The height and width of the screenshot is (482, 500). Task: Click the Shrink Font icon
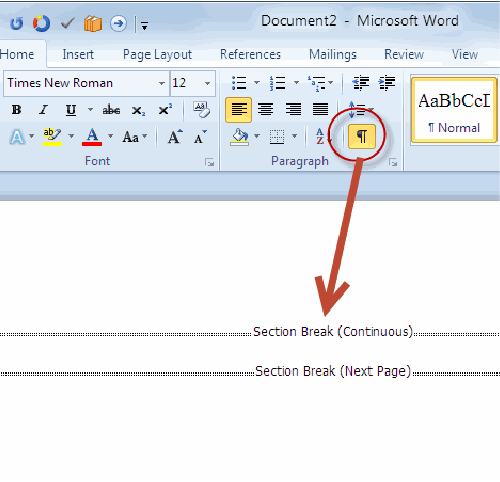pos(200,137)
